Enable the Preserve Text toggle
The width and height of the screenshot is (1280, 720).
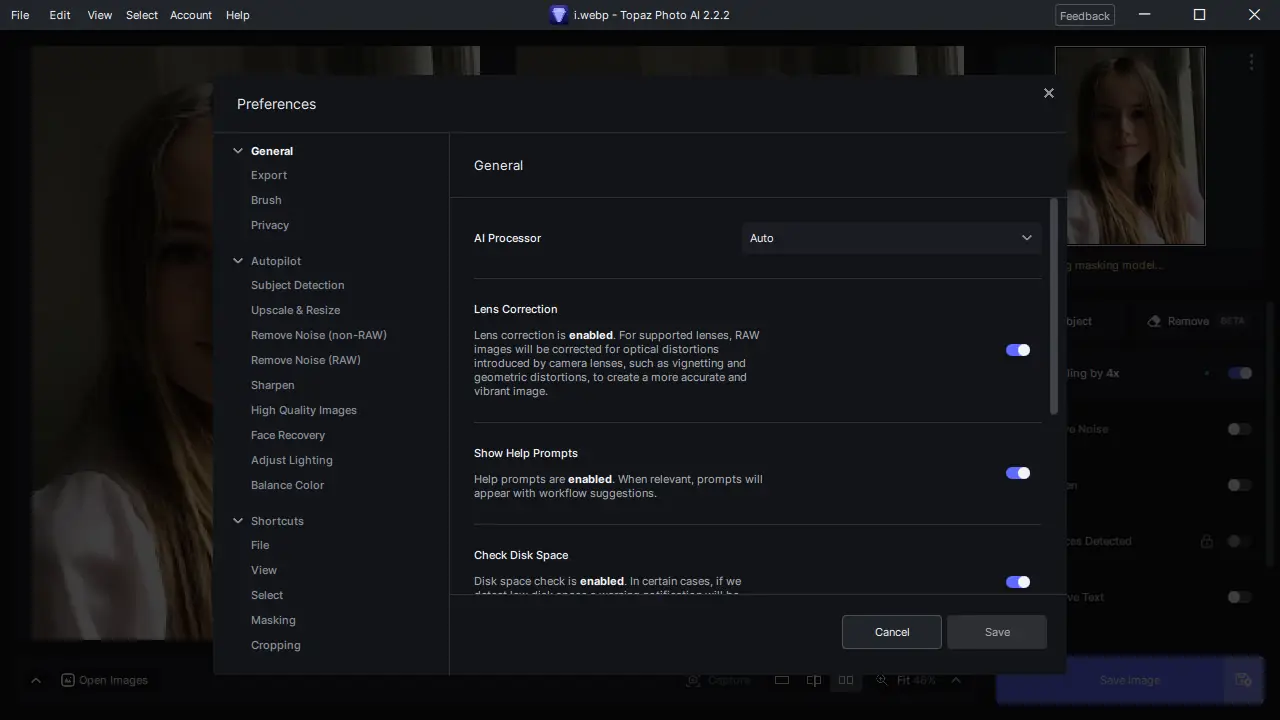coord(1240,597)
